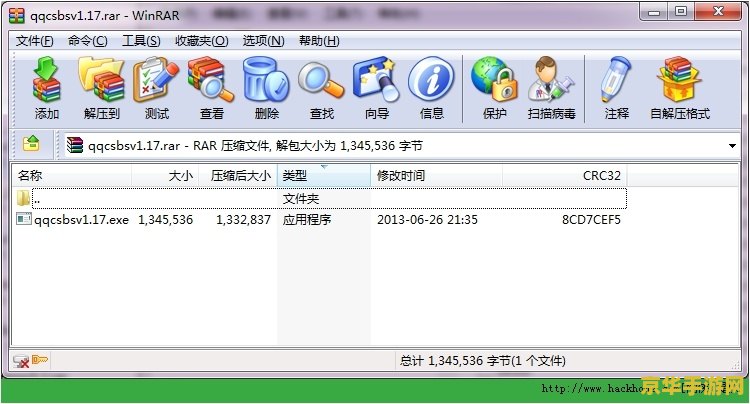The image size is (750, 404).
Task: Sort by 类型 column header
Action: 324,175
